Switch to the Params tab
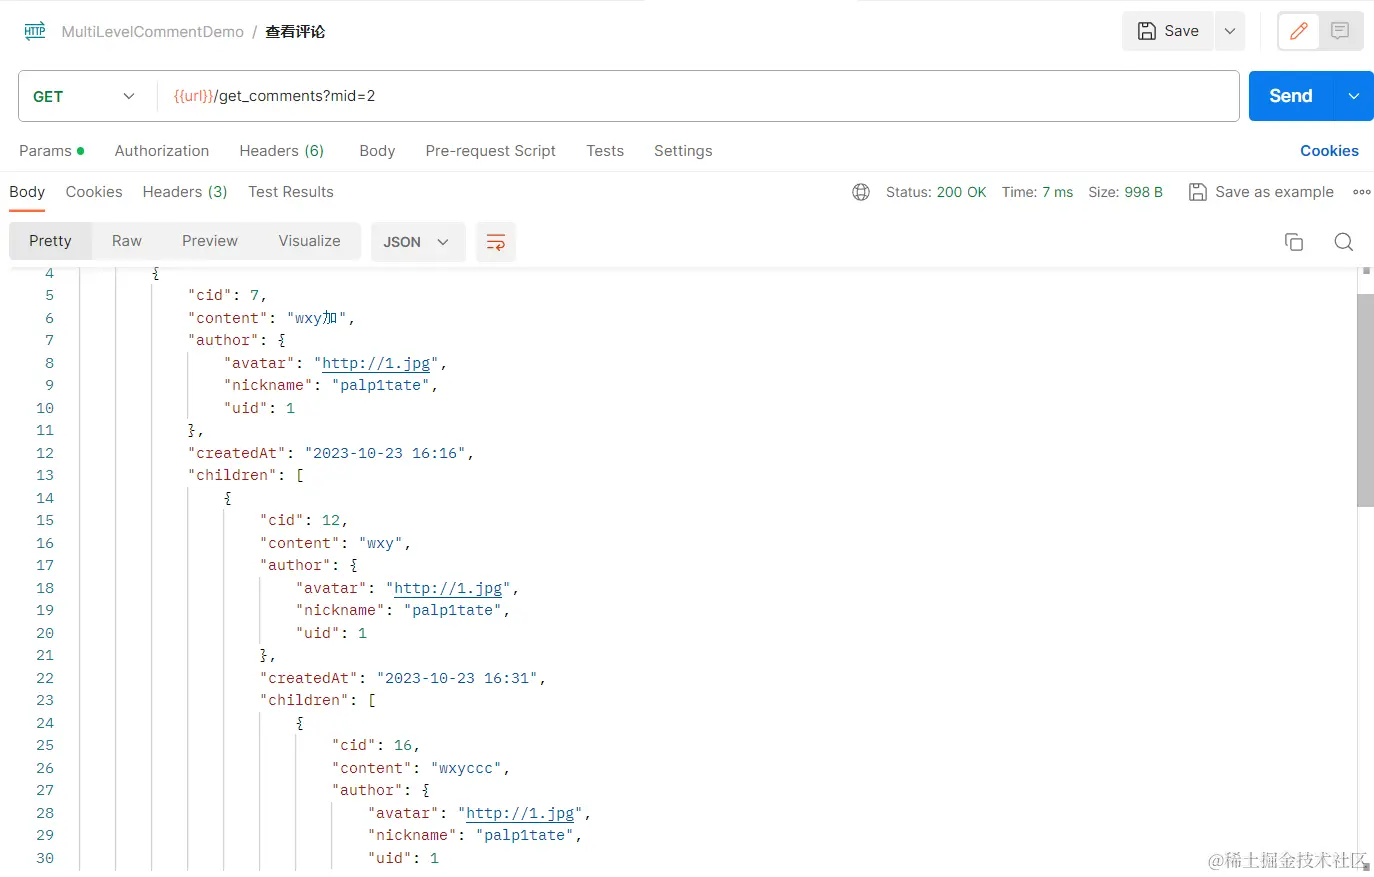The height and width of the screenshot is (877, 1374). point(51,151)
